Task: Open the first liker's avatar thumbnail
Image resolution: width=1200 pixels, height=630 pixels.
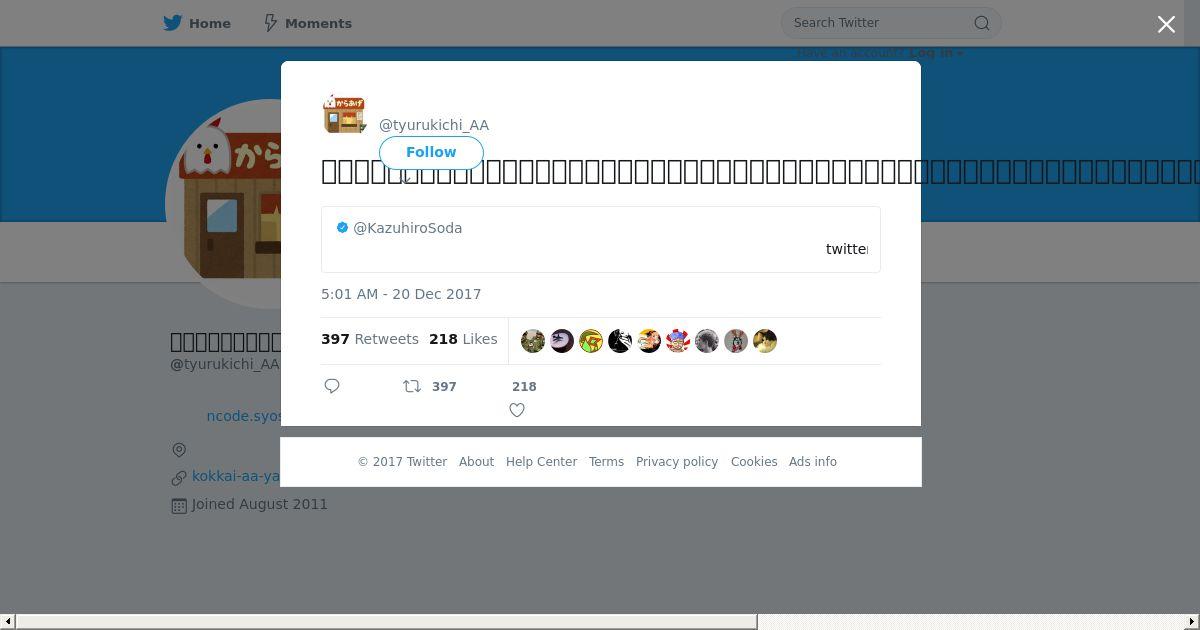Action: pos(533,341)
